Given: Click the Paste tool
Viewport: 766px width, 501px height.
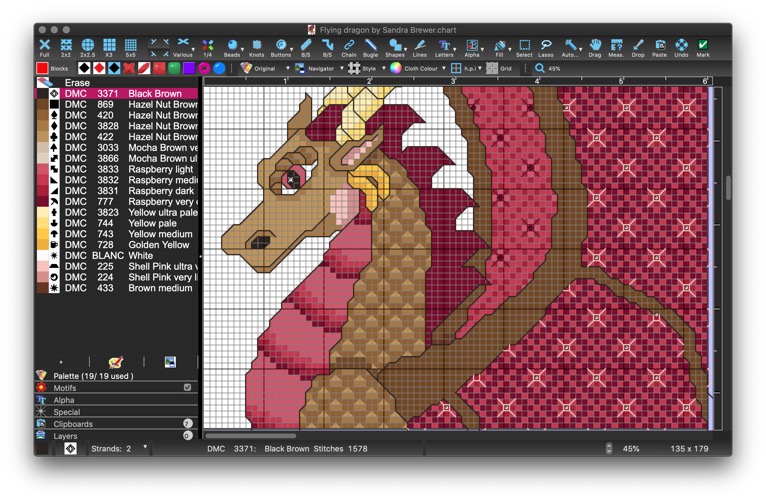Looking at the screenshot, I should (x=660, y=47).
